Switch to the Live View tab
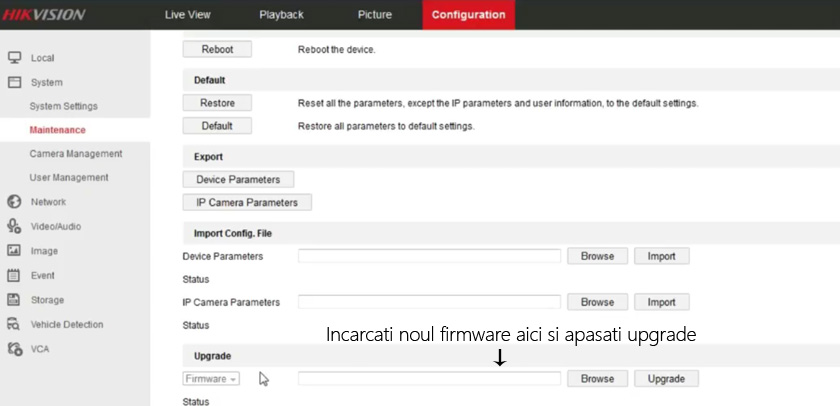 (187, 15)
